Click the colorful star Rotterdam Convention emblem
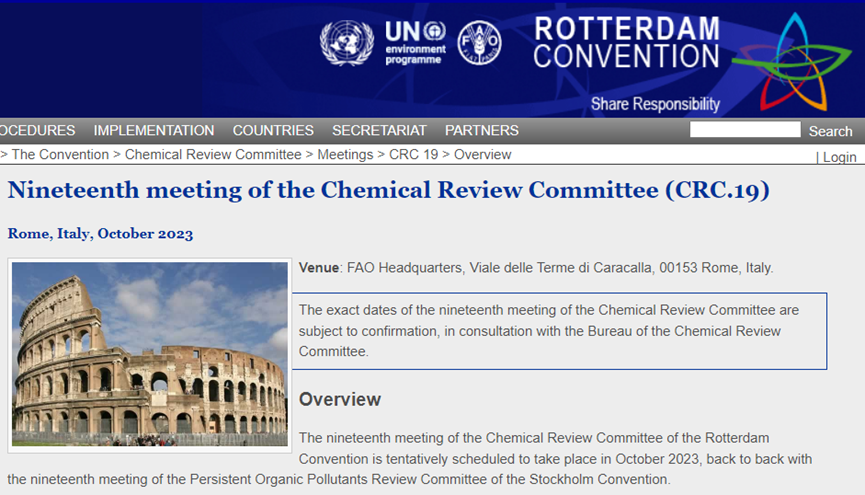Viewport: 865px width, 495px height. pyautogui.click(x=794, y=61)
